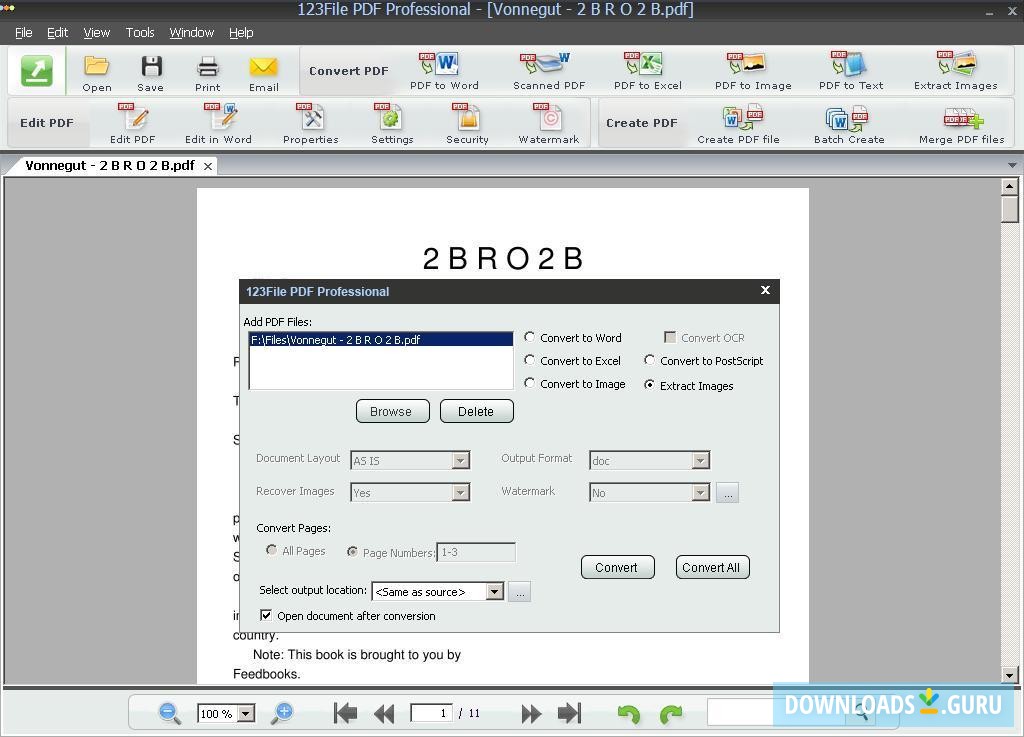Choose the Page Numbers radio button
1024x737 pixels.
pos(352,552)
